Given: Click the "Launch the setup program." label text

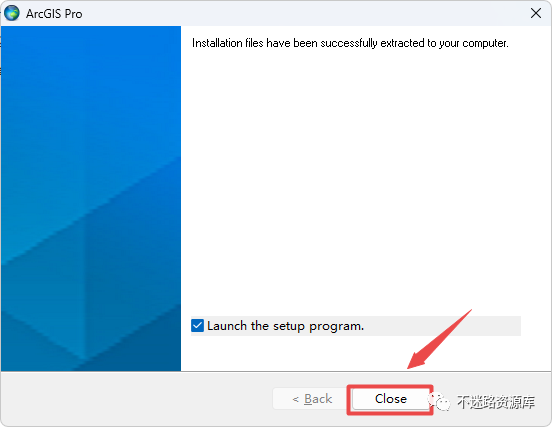Looking at the screenshot, I should click(285, 326).
